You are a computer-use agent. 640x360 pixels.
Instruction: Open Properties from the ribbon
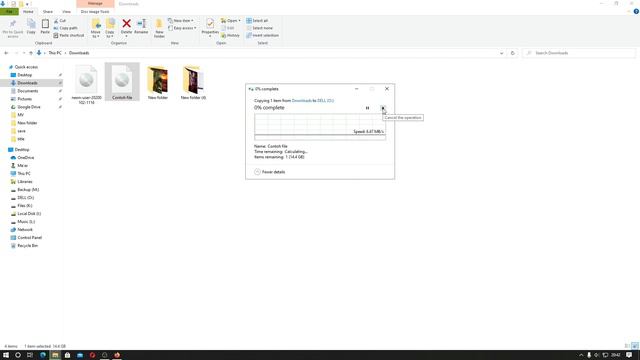point(210,27)
